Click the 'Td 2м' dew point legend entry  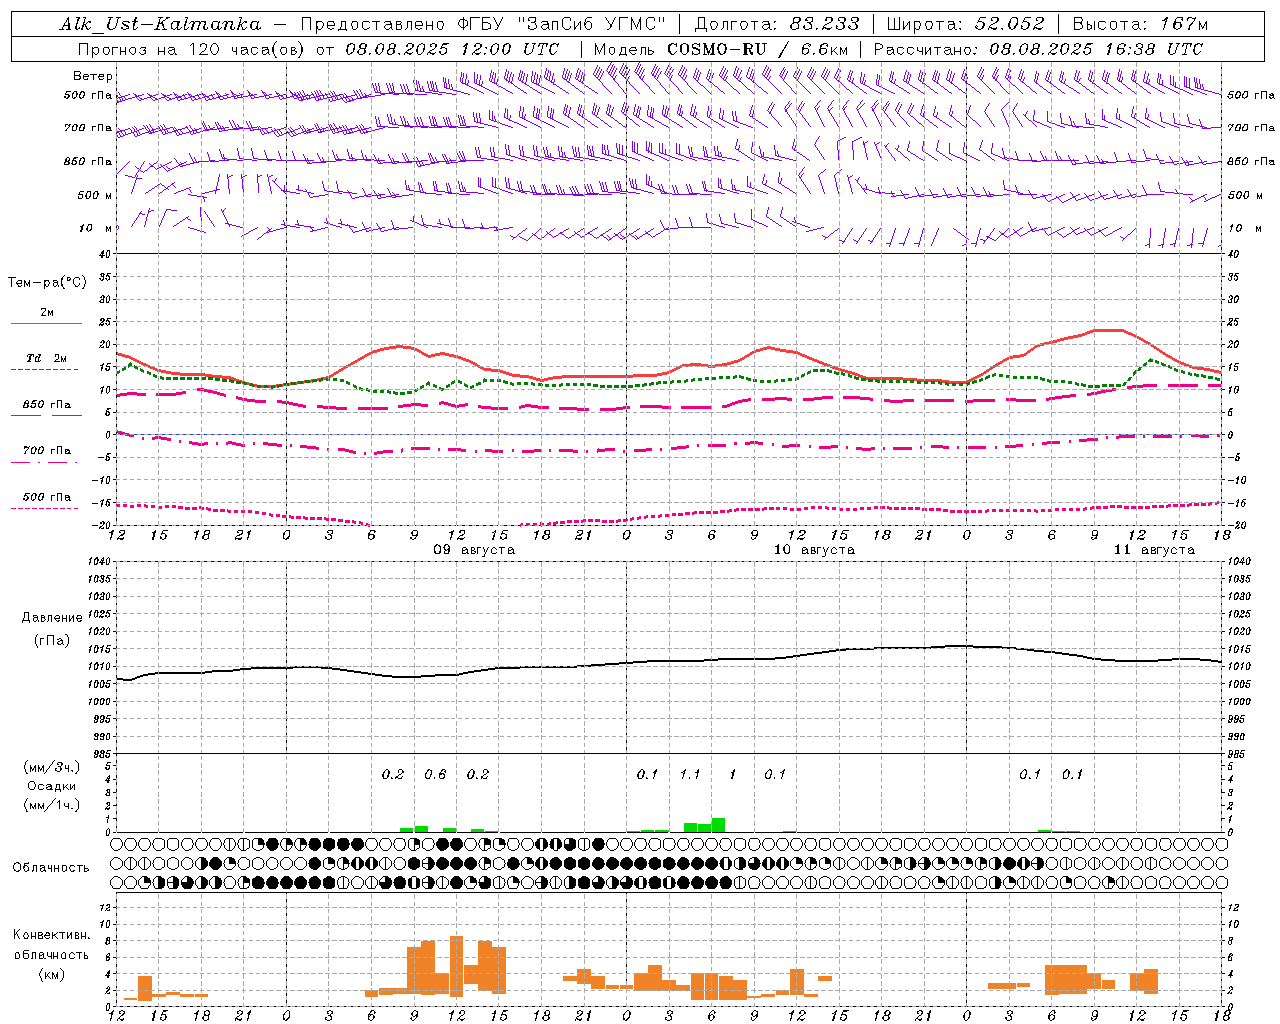(47, 358)
